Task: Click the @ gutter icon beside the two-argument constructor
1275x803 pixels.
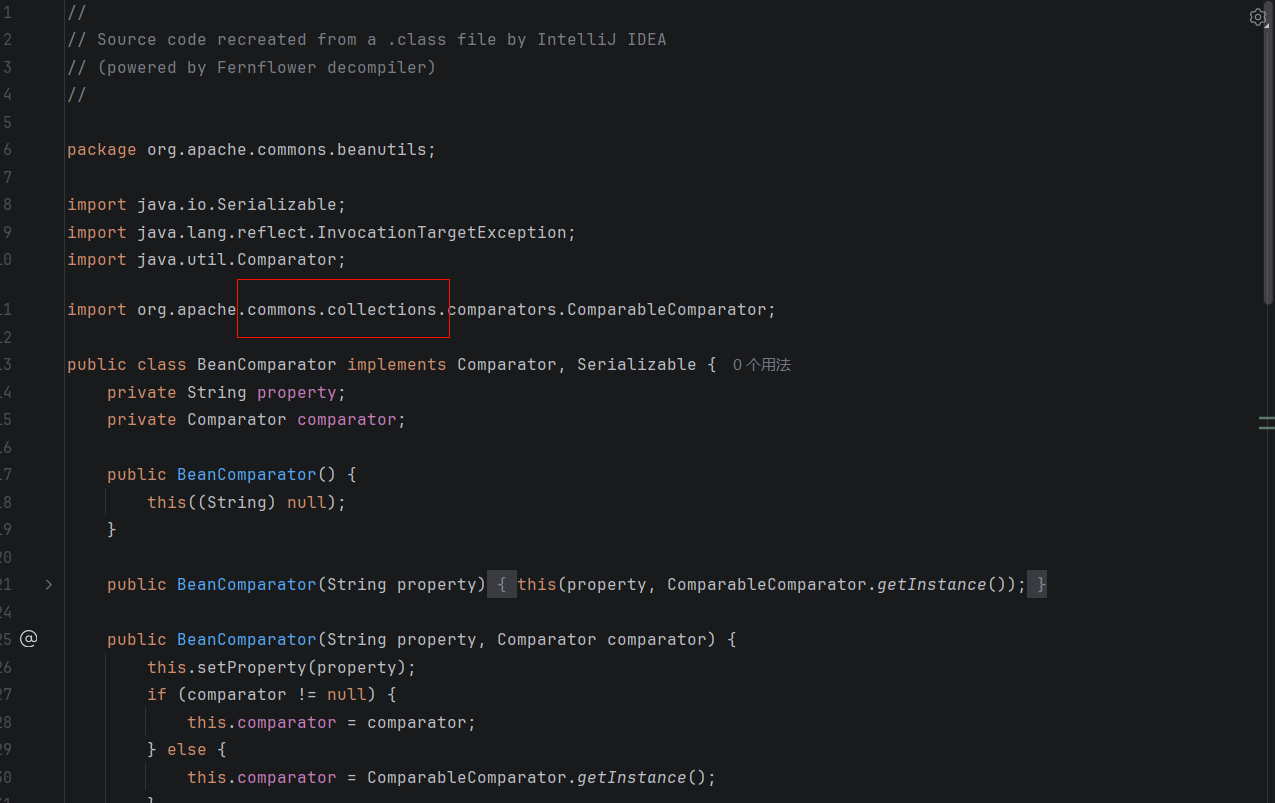Action: [x=29, y=639]
